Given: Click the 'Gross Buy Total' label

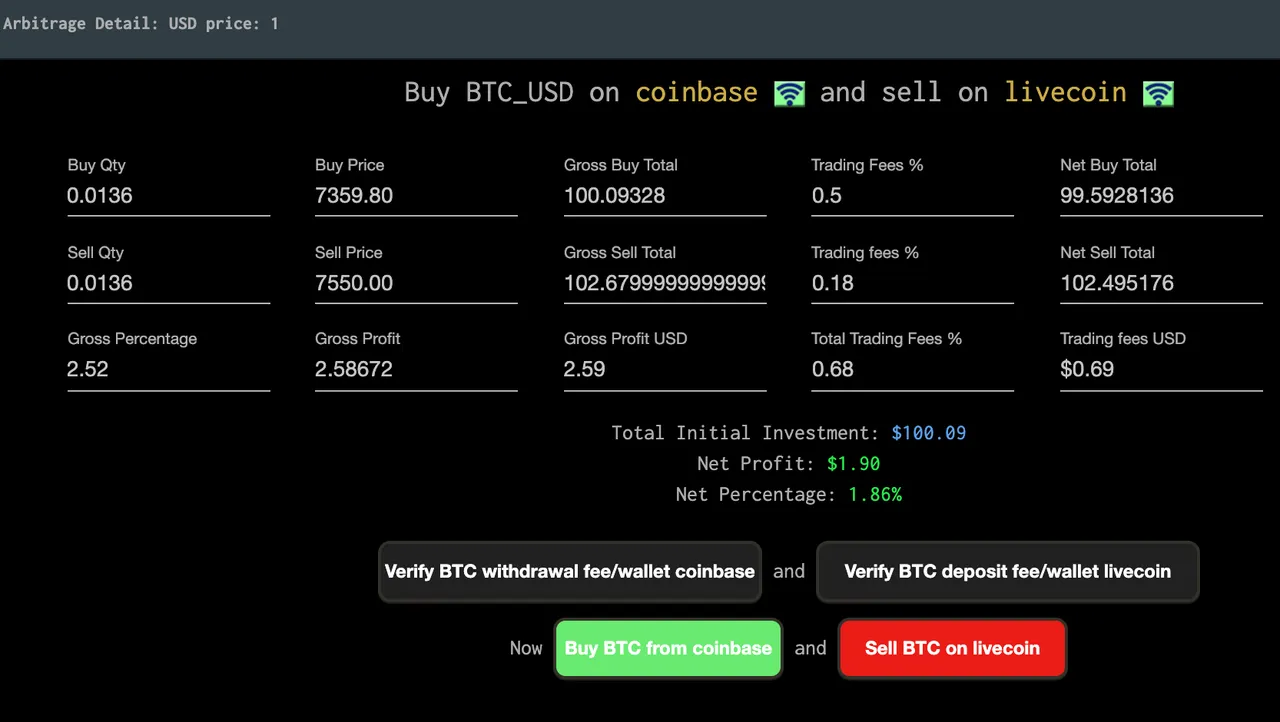Looking at the screenshot, I should click(621, 166).
